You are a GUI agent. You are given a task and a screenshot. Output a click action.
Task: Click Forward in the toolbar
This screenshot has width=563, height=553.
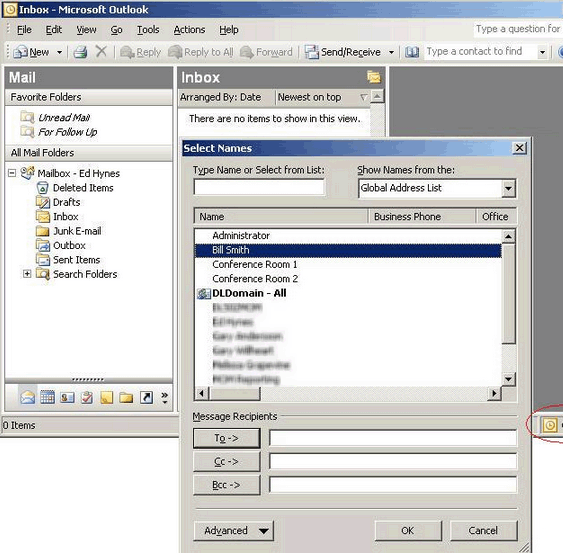[x=266, y=52]
